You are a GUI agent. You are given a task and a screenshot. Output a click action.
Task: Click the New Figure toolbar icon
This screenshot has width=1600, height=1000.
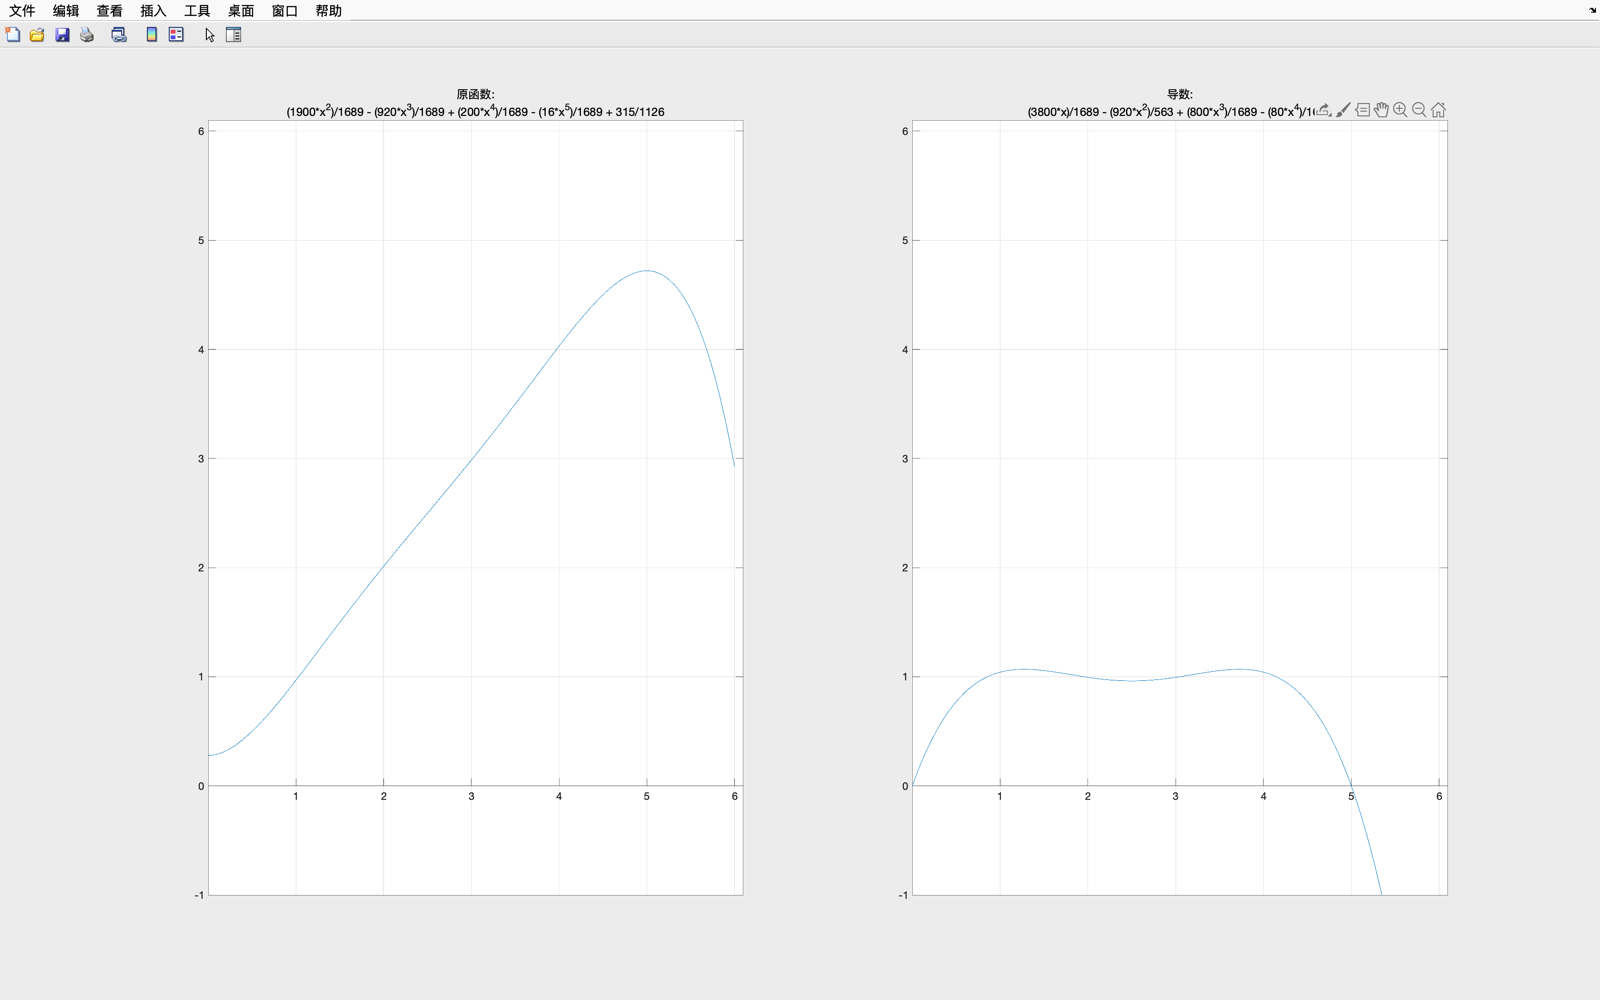pos(13,35)
